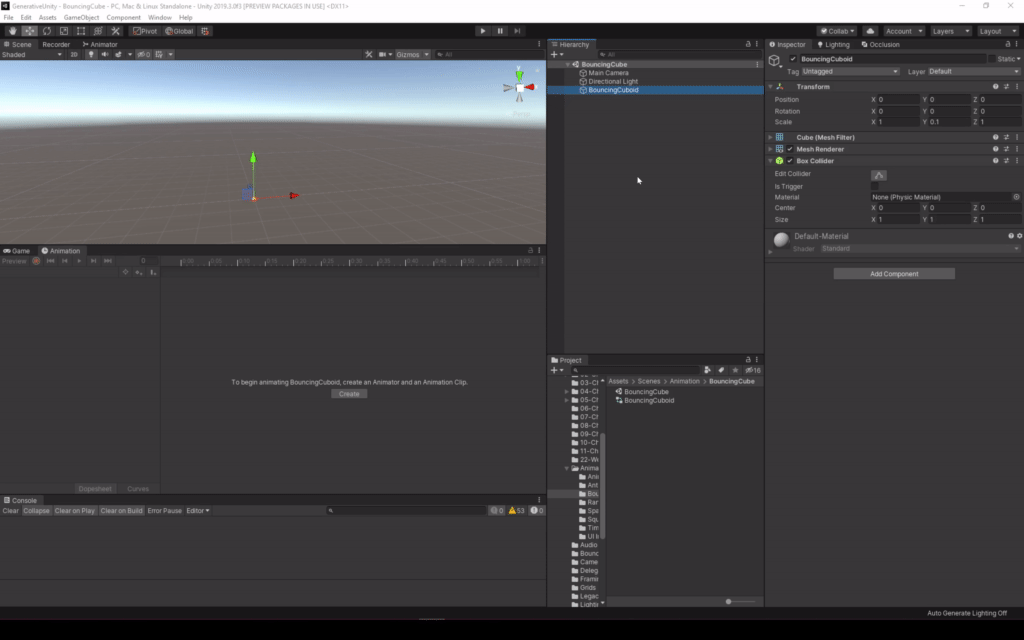This screenshot has width=1024, height=640.
Task: Toggle Clear on Play in Console
Action: 74,511
